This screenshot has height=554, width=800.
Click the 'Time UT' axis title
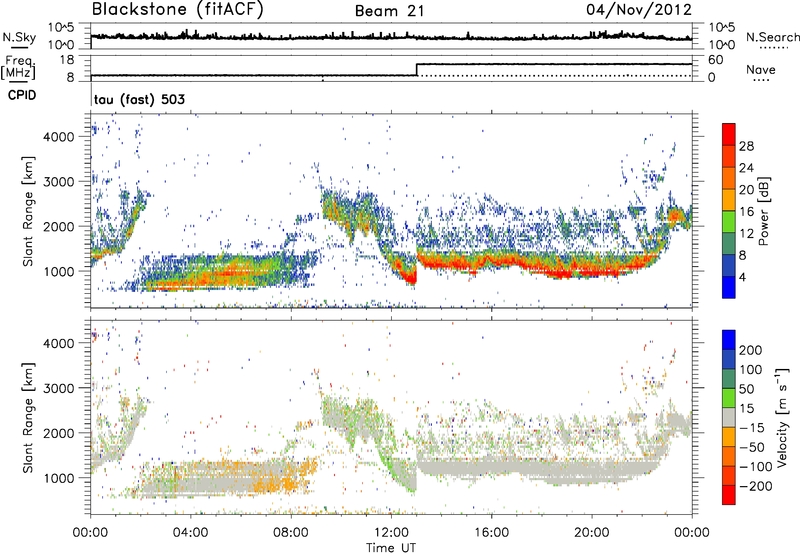tap(391, 548)
